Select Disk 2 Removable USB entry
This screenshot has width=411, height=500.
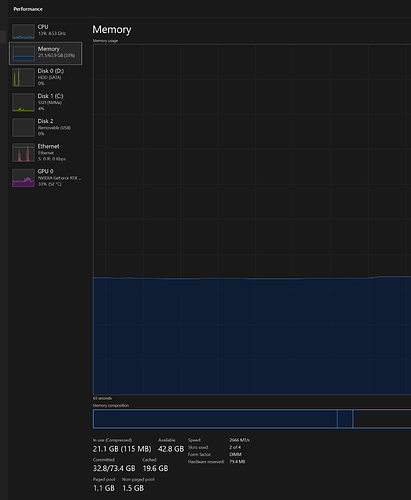[x=45, y=127]
